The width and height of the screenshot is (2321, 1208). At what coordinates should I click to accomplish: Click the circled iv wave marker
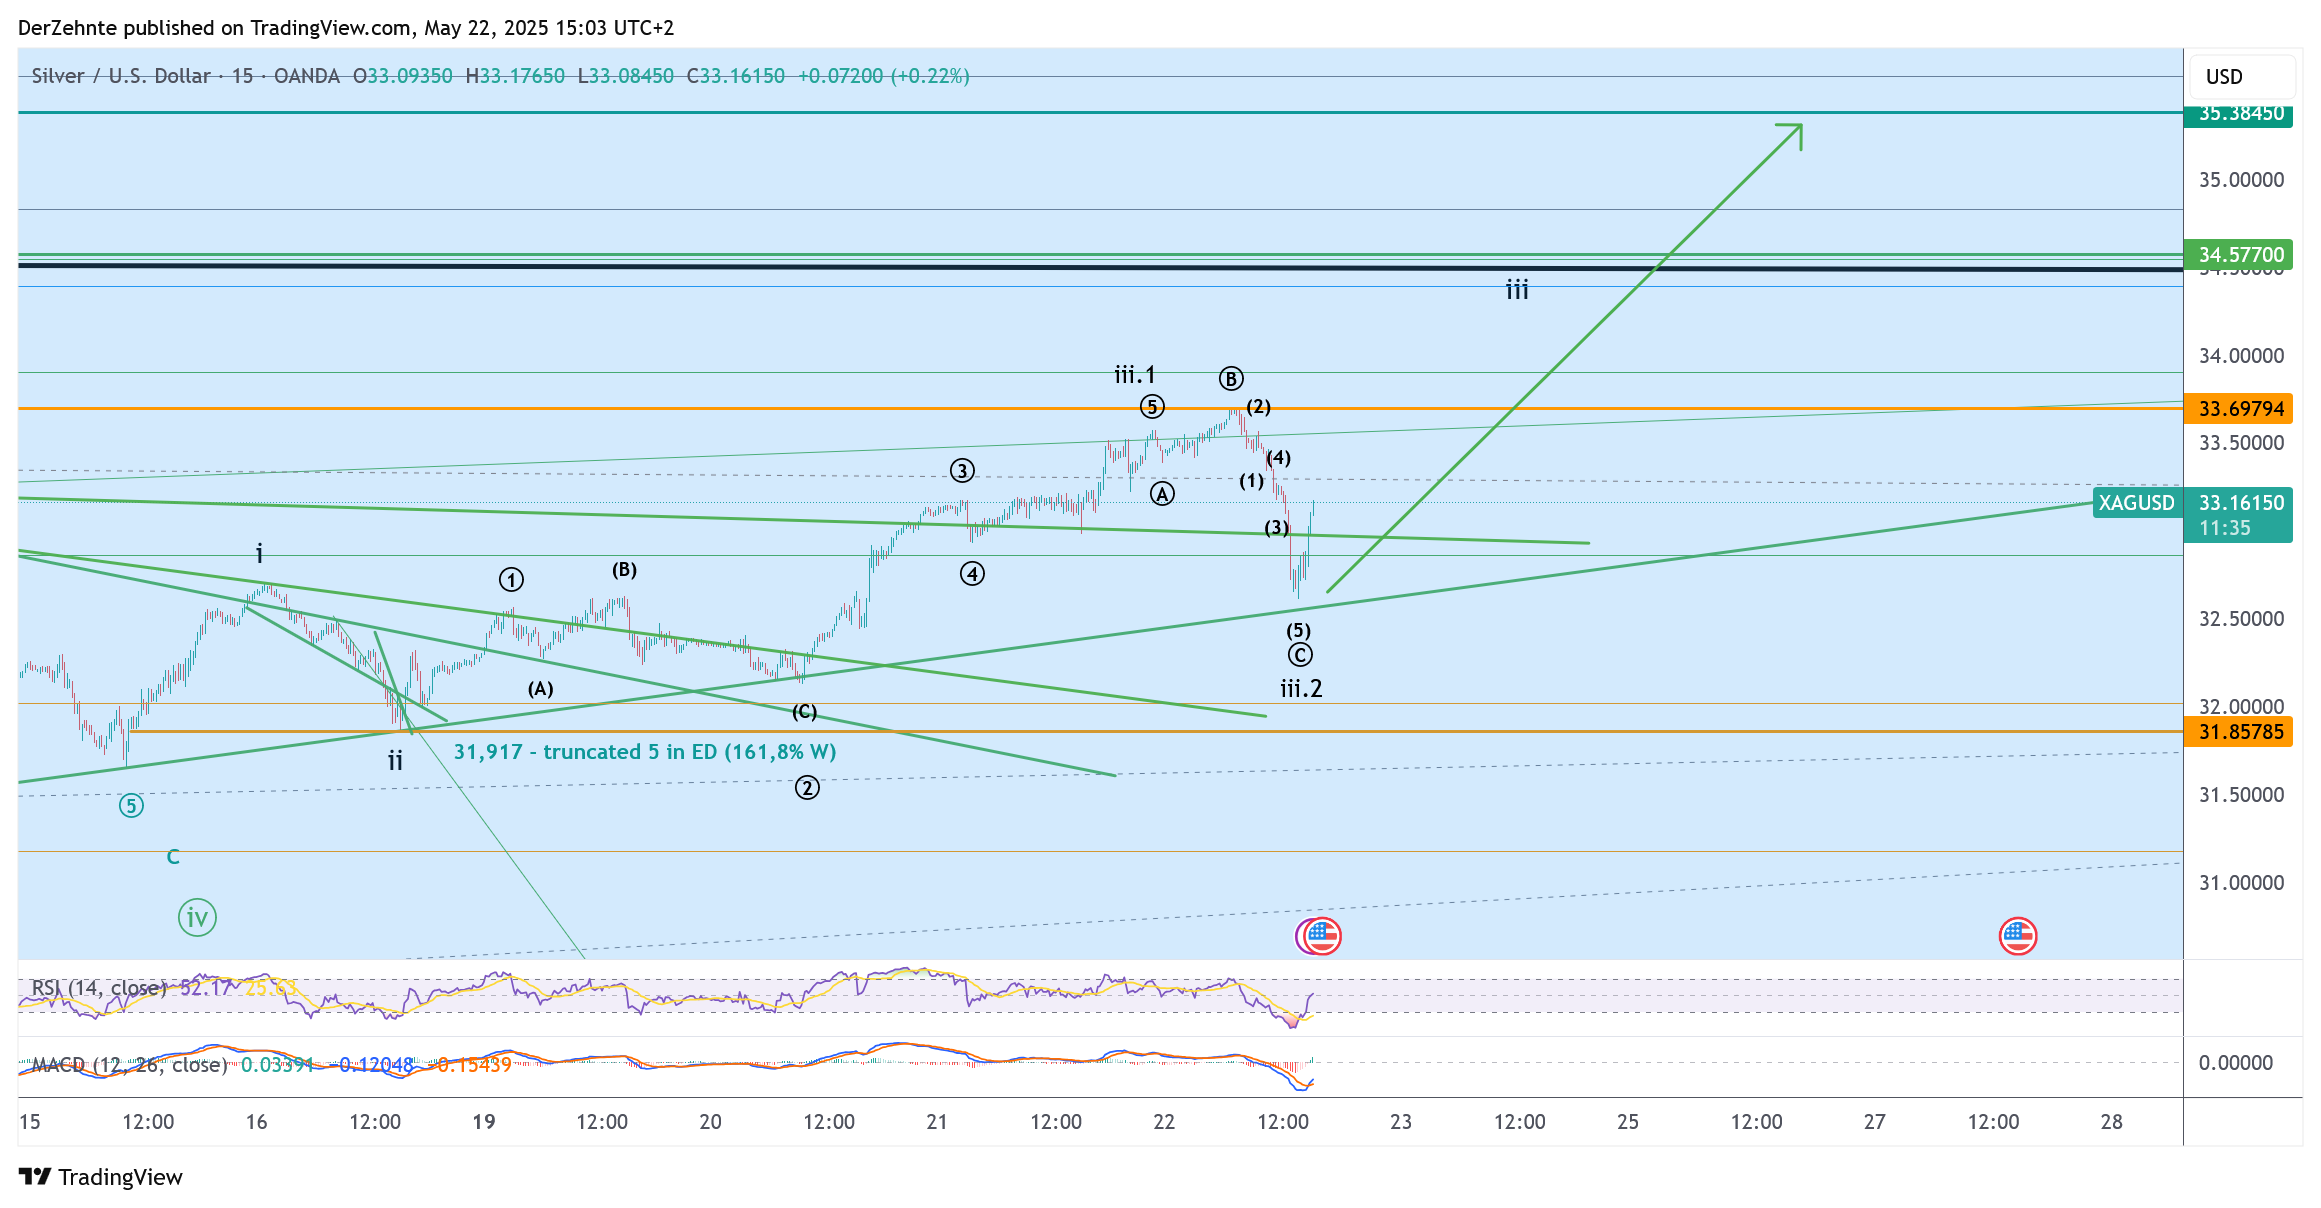coord(197,917)
